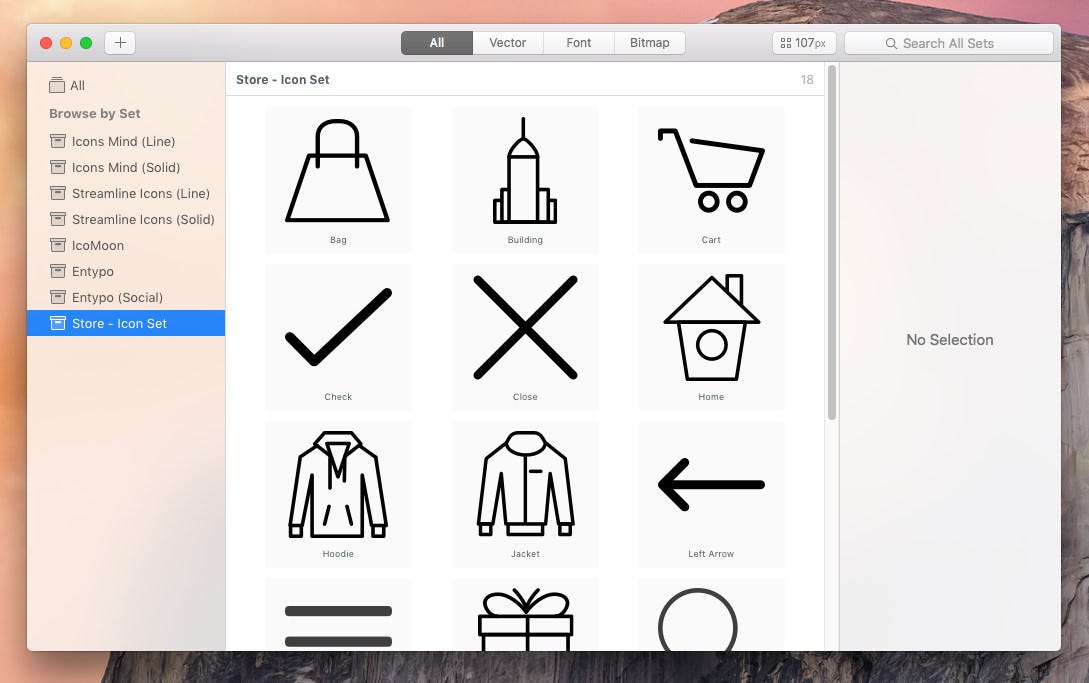Viewport: 1089px width, 683px height.
Task: Click the icon count 18 in header
Action: click(806, 80)
